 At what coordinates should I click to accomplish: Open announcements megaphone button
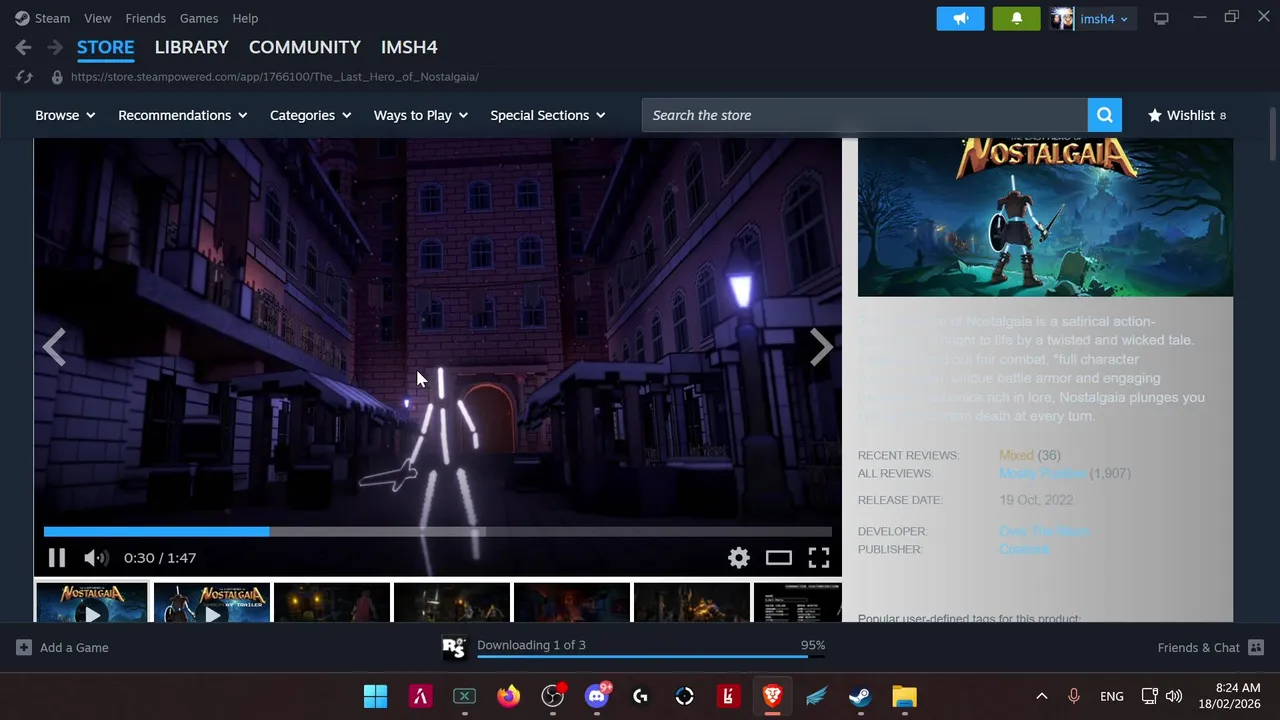(x=961, y=18)
